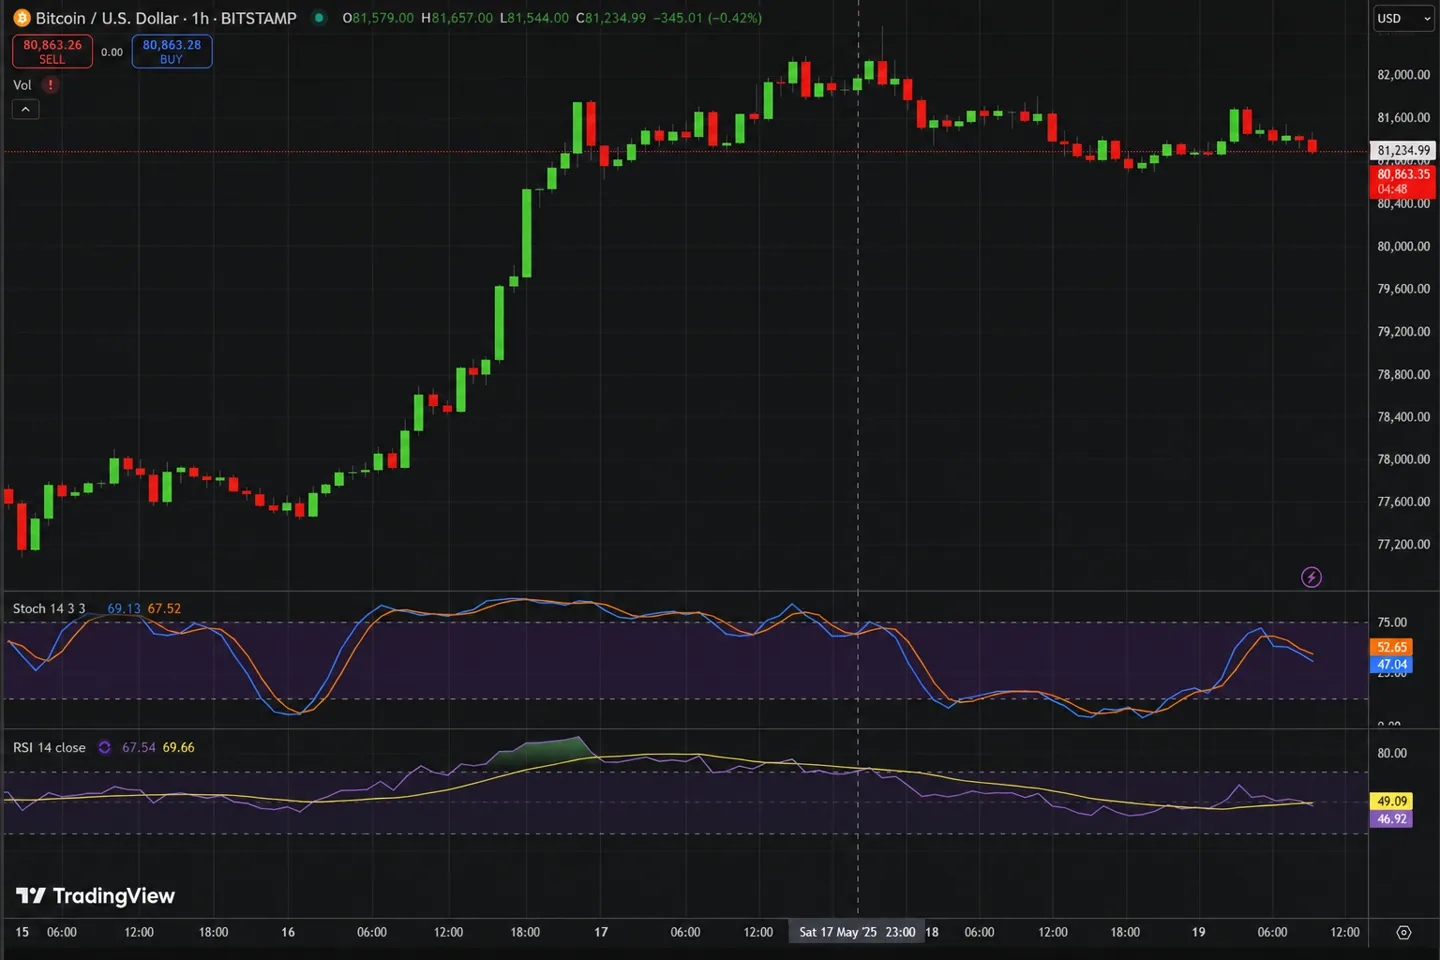Open chart settings gear icon

(1404, 932)
